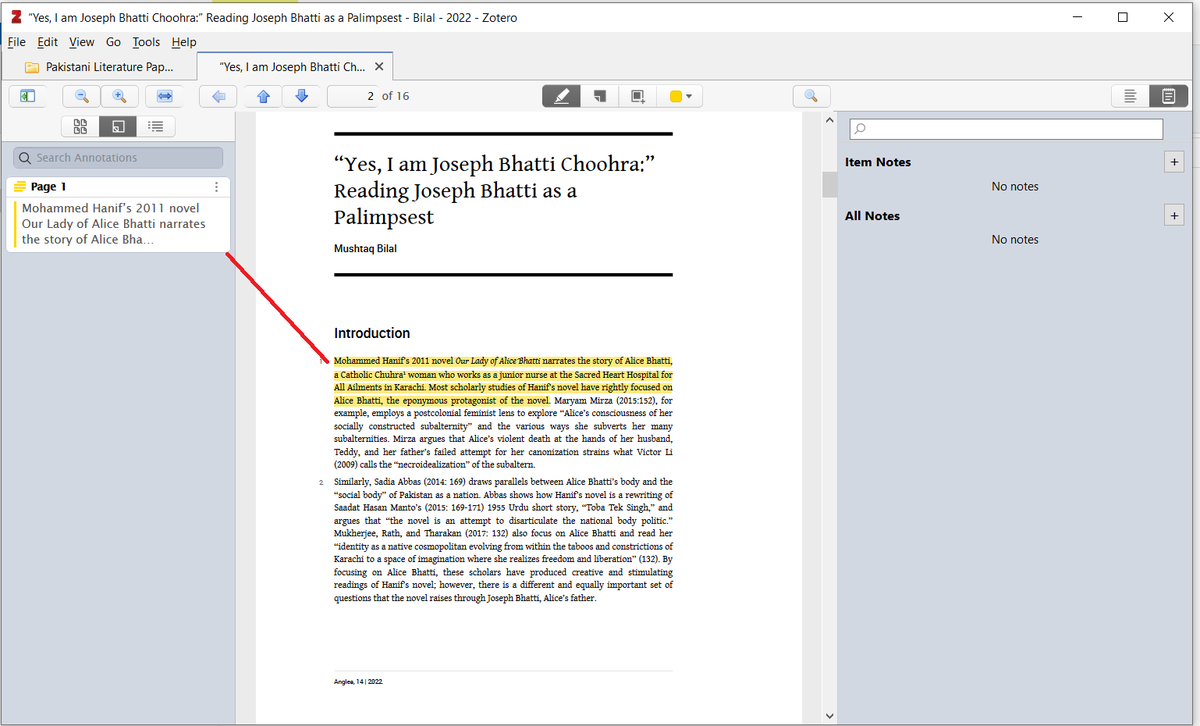
Task: Click the "of 16" page count label
Action: pyautogui.click(x=397, y=96)
